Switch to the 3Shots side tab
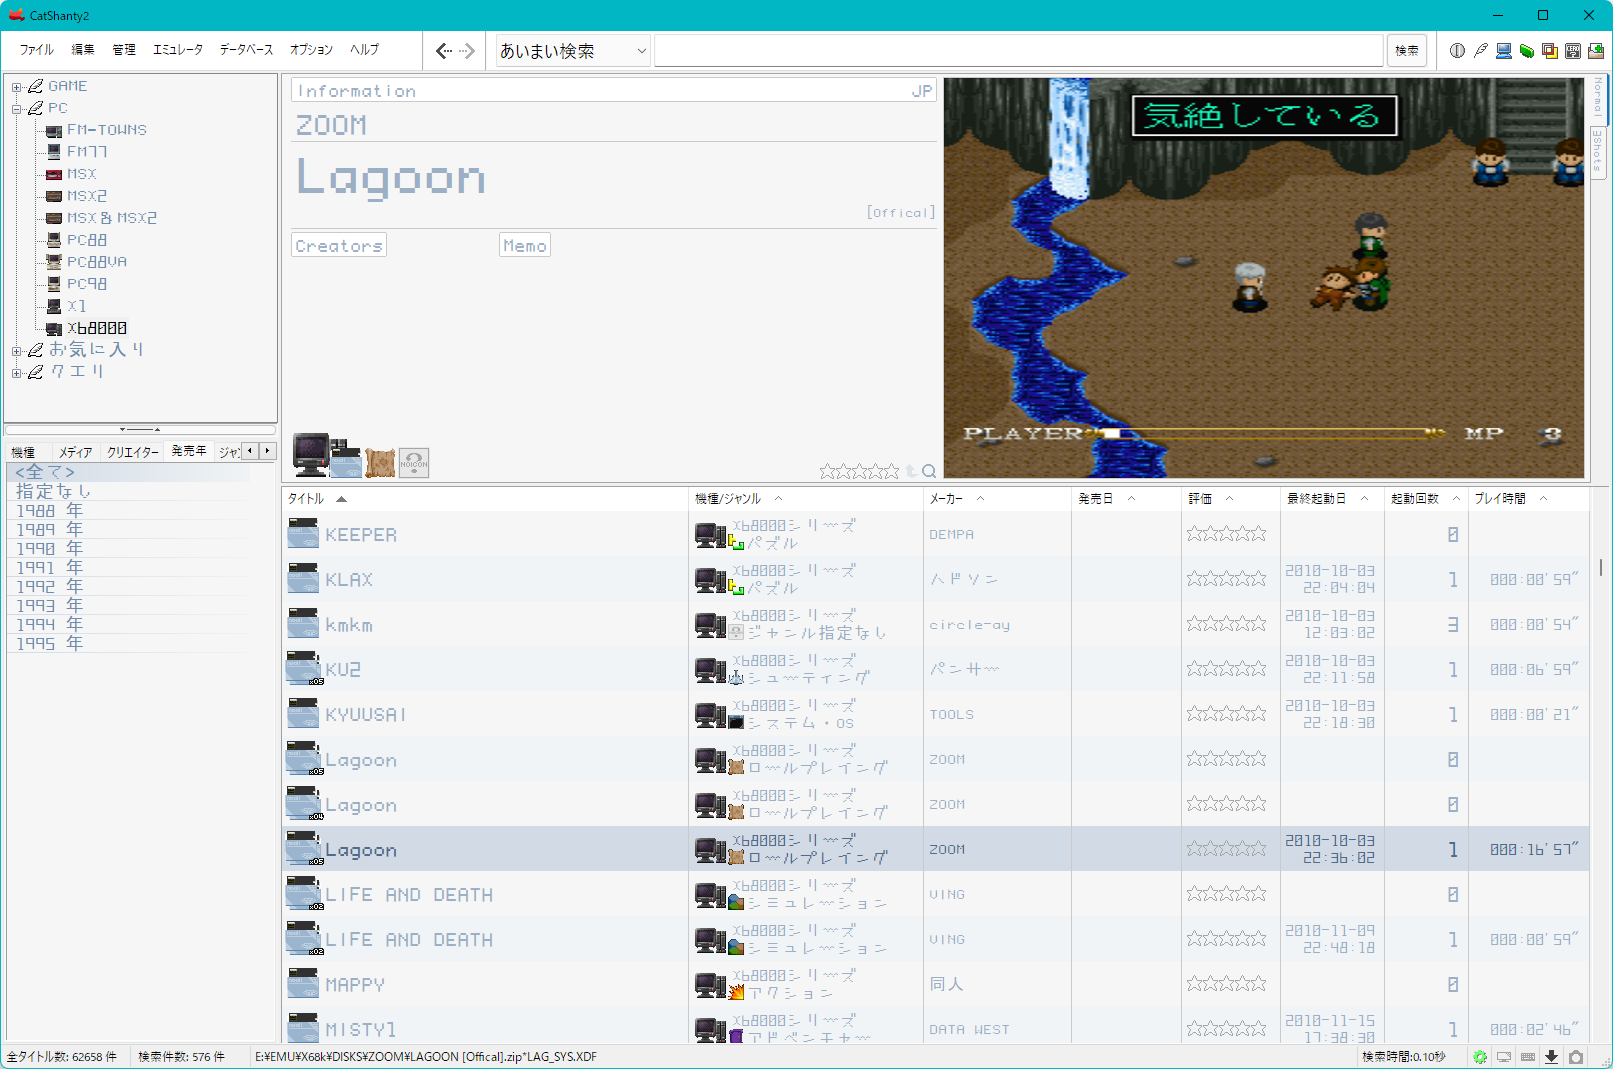This screenshot has height=1069, width=1613. 1597,152
